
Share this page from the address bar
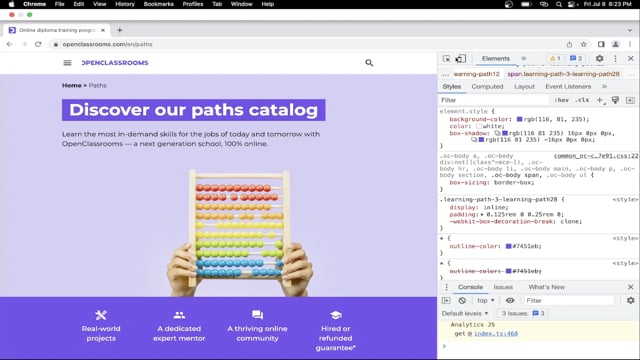point(569,44)
